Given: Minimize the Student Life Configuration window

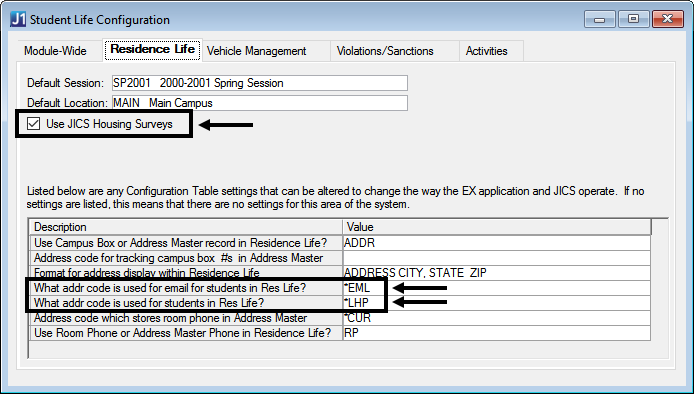Looking at the screenshot, I should 600,19.
